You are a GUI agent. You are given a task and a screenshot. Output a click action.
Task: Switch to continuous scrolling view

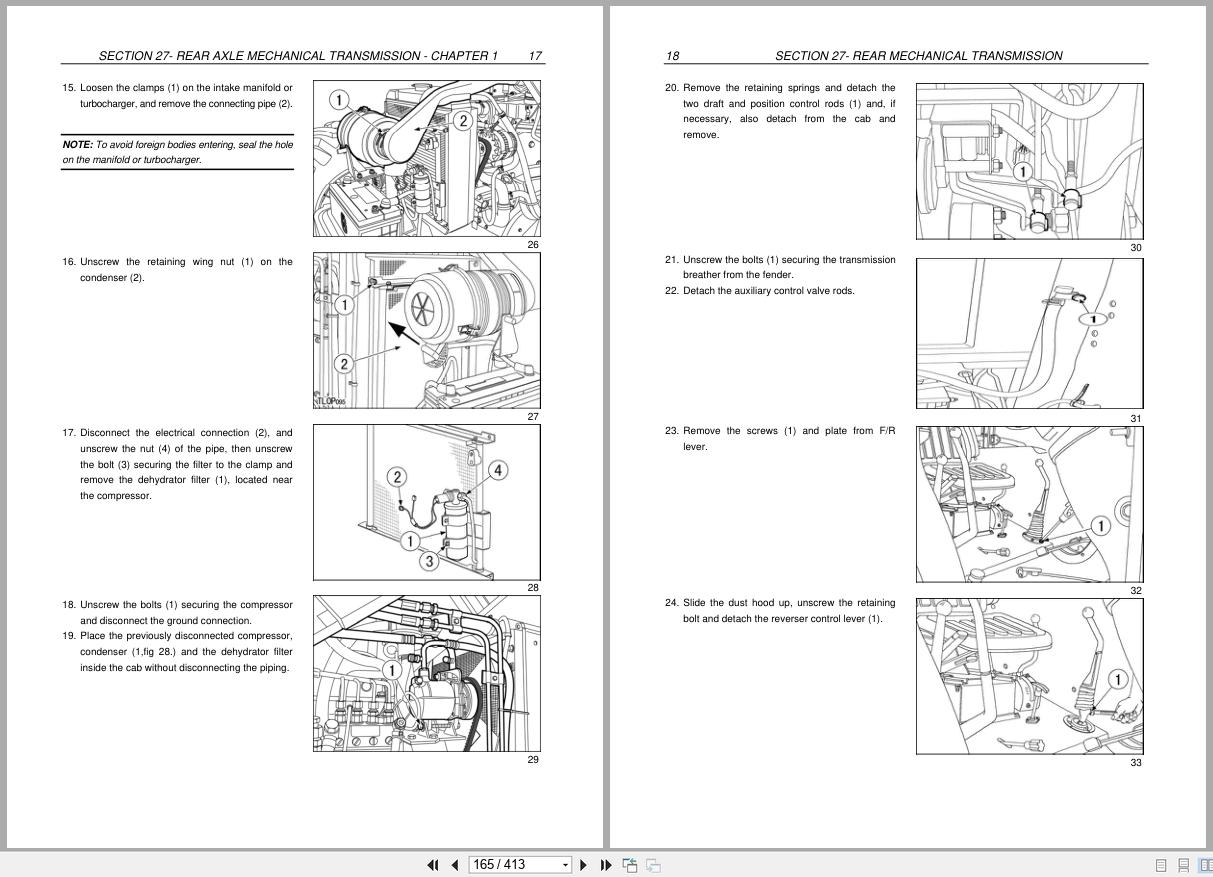click(1183, 866)
